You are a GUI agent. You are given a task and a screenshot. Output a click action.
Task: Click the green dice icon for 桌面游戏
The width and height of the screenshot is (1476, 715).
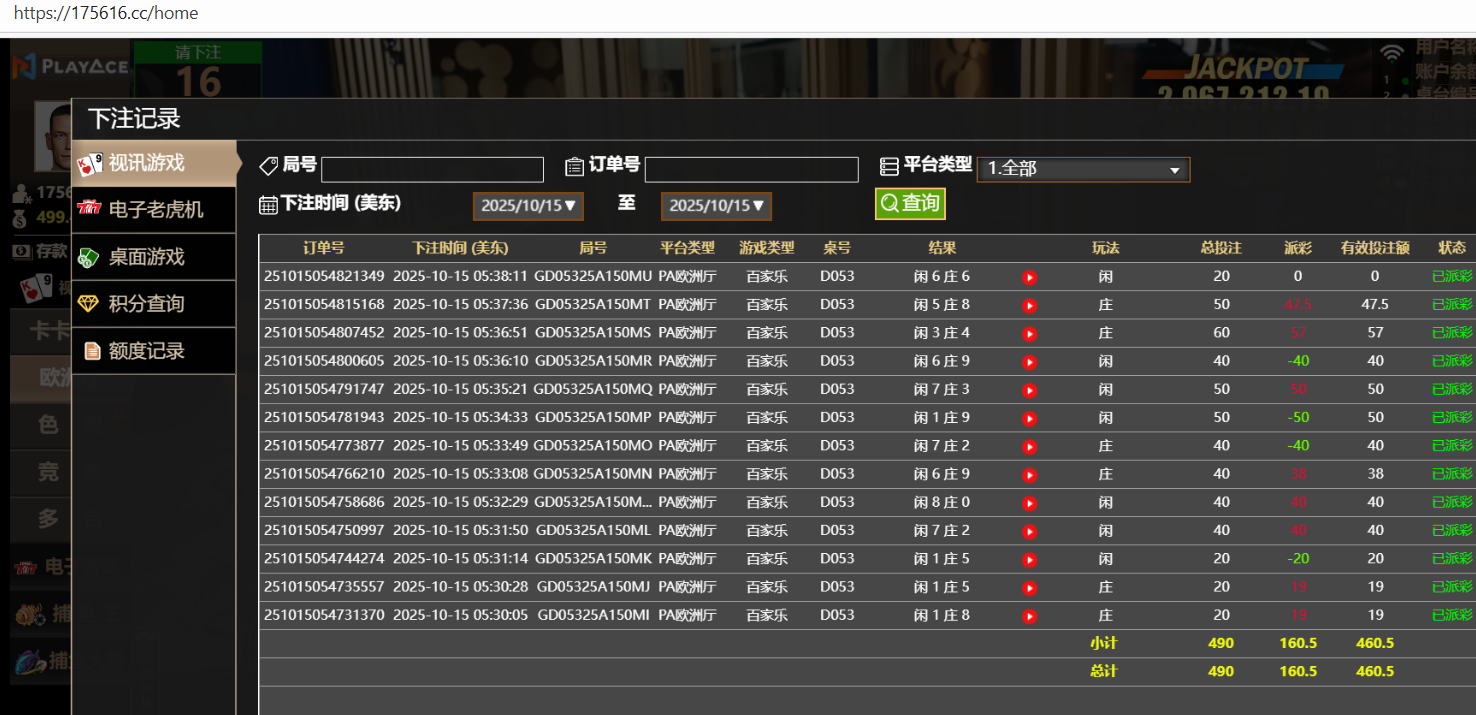89,257
